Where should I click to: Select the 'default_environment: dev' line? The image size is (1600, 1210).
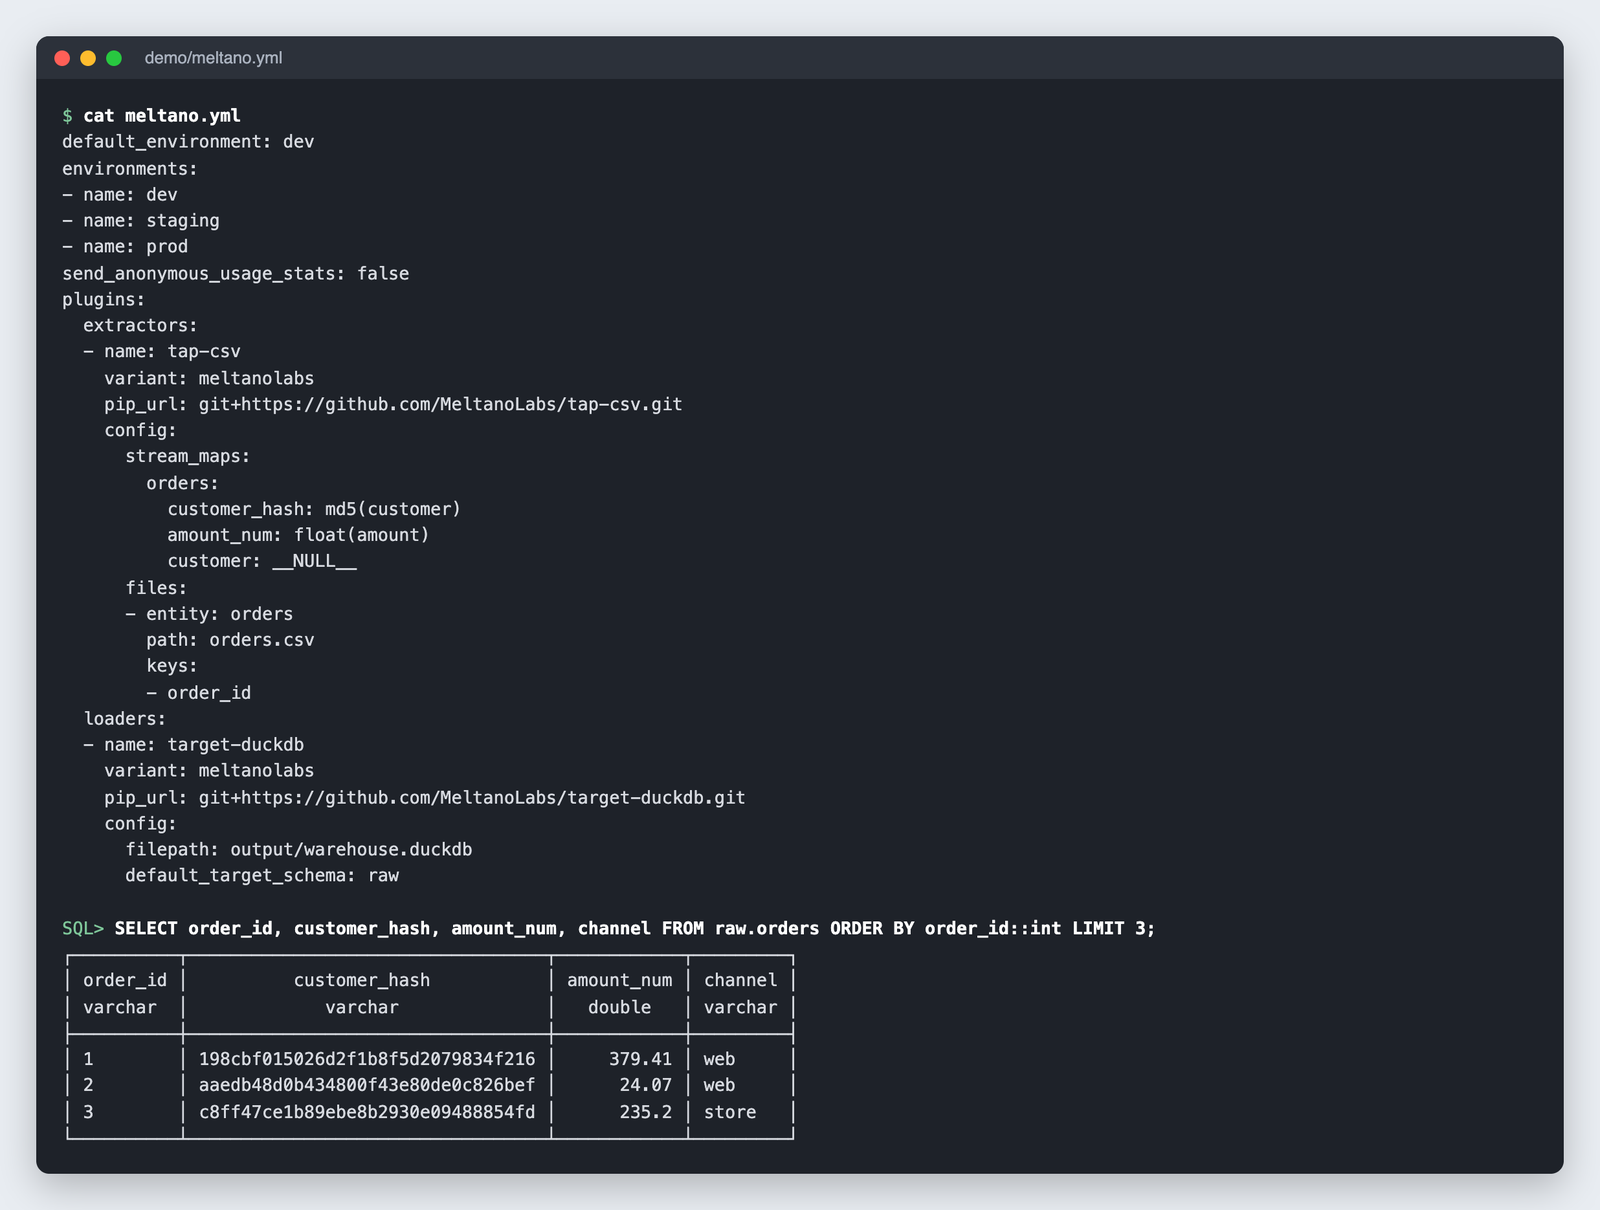coord(188,142)
